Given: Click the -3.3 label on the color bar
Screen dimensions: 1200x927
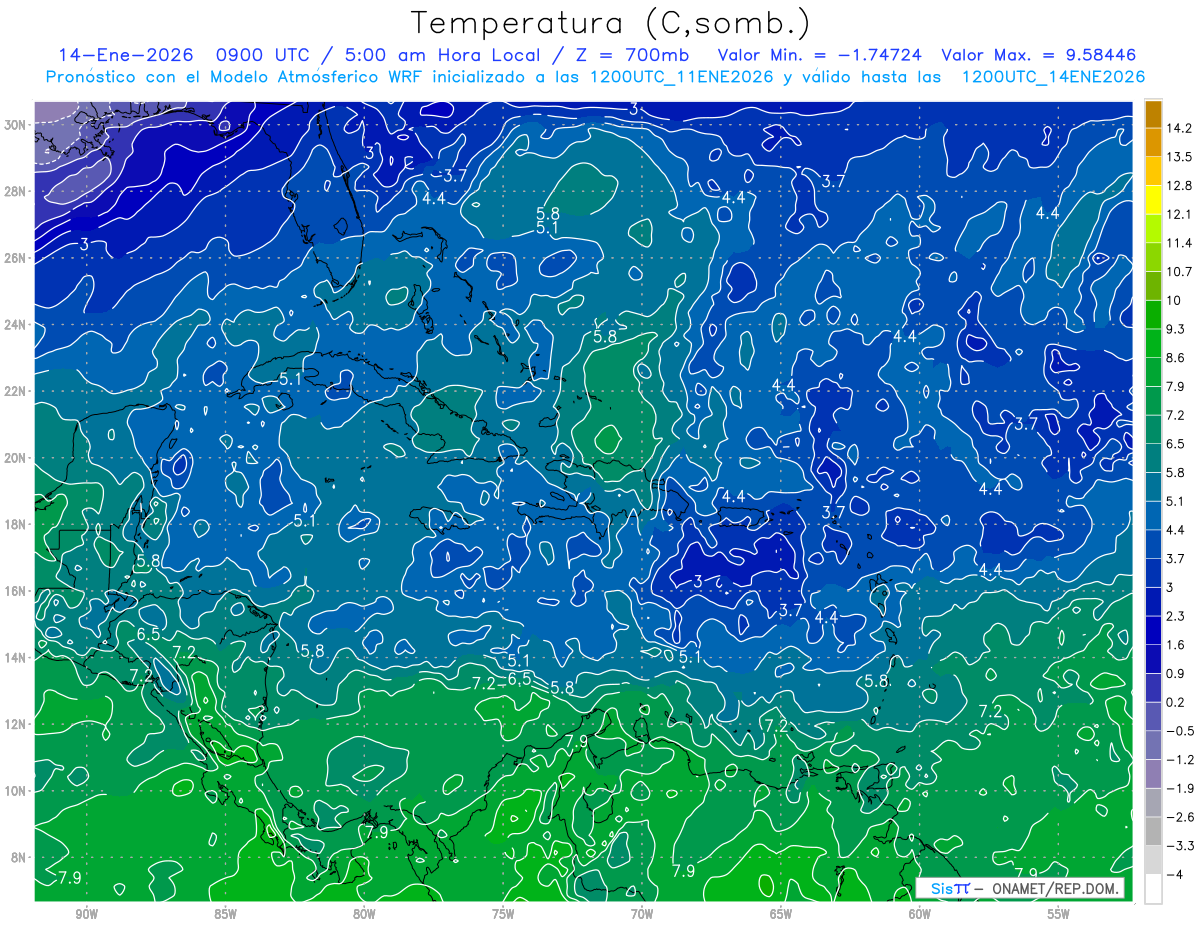Looking at the screenshot, I should click(1179, 846).
